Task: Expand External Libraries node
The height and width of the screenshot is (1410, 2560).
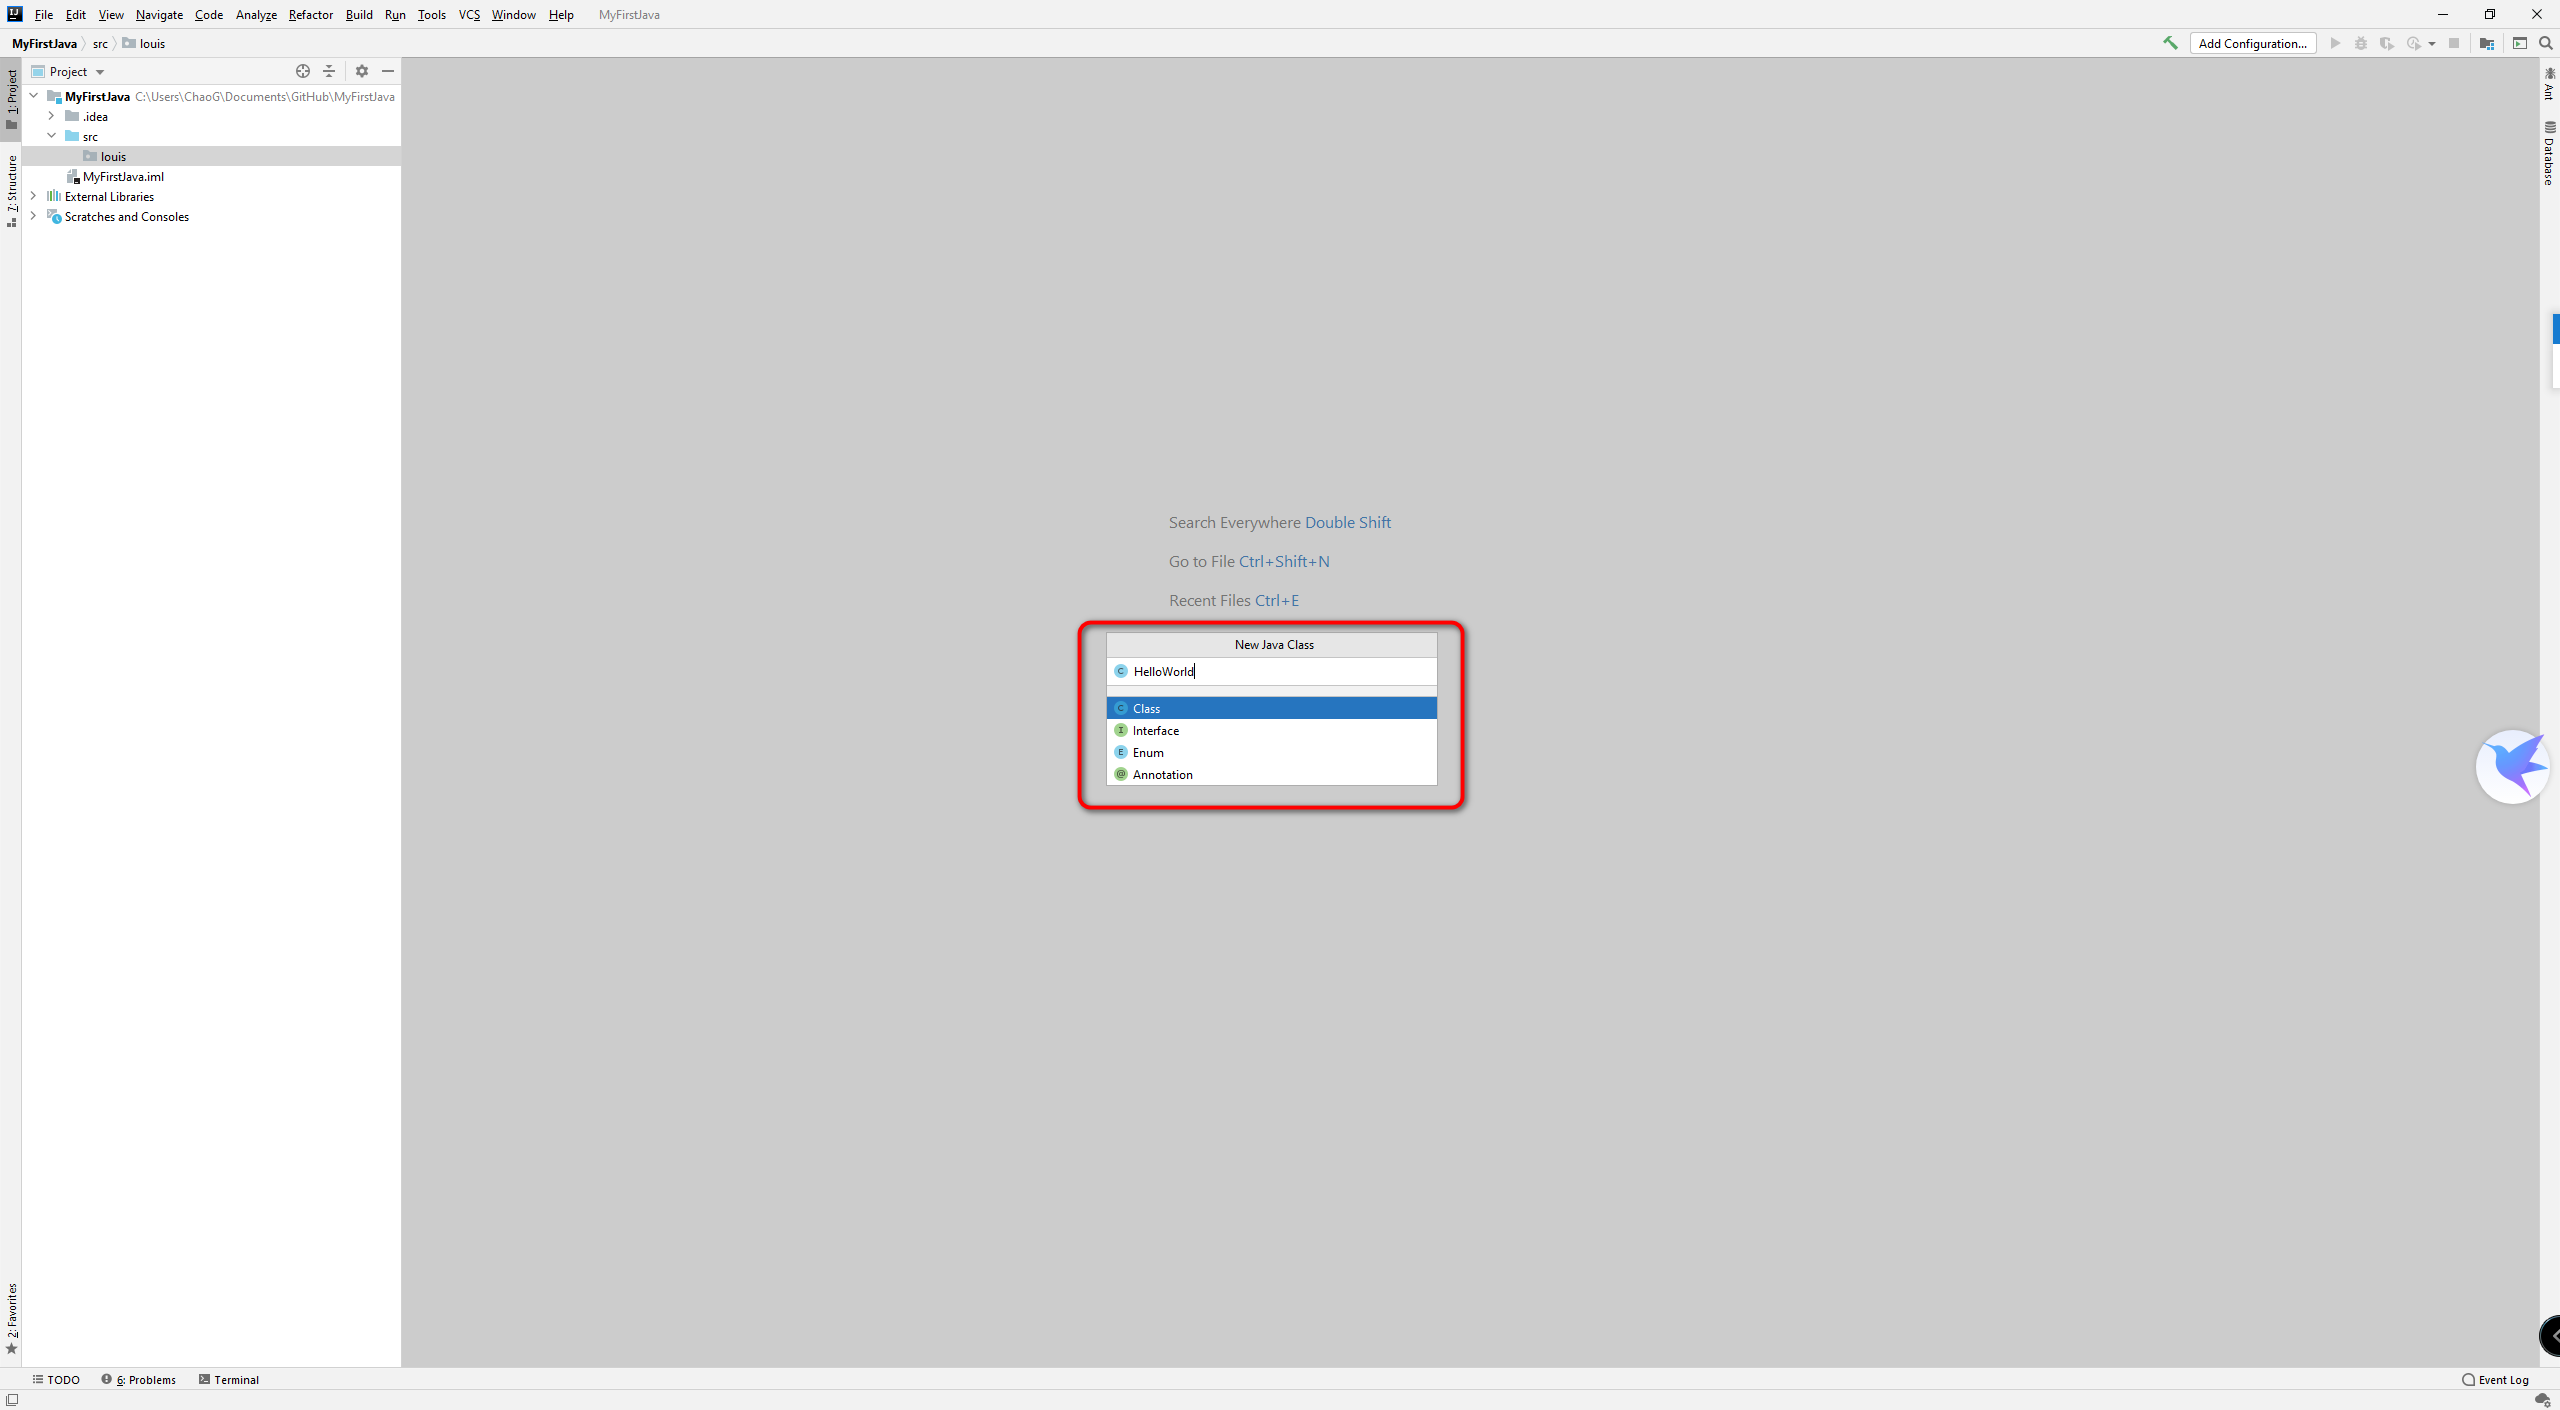Action: pyautogui.click(x=34, y=196)
